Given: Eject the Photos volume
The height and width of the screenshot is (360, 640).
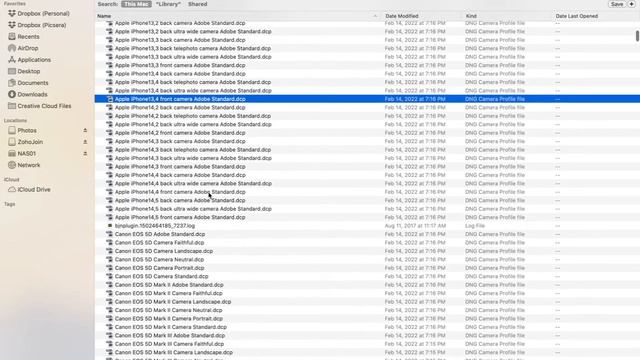Looking at the screenshot, I should pos(85,130).
